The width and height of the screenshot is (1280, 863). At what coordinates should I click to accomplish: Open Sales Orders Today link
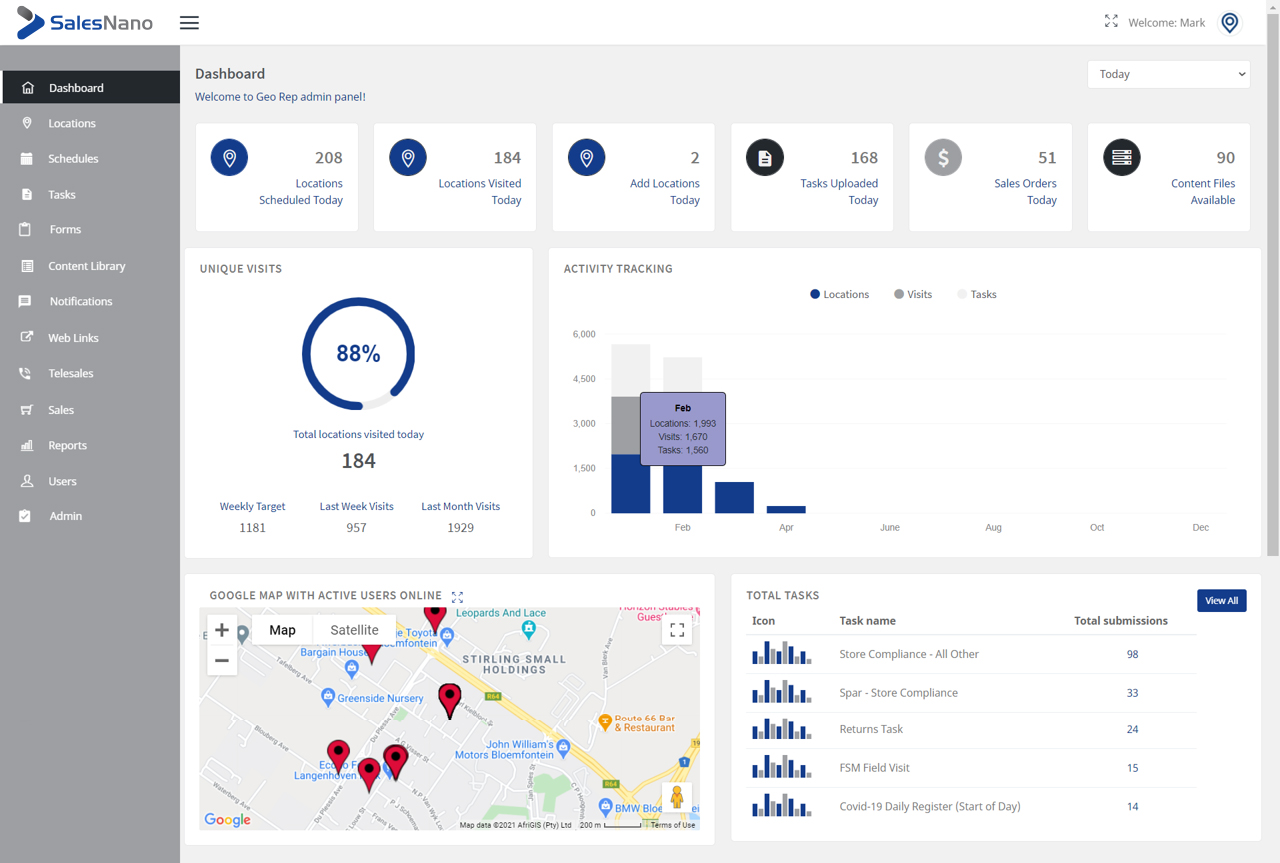1025,192
